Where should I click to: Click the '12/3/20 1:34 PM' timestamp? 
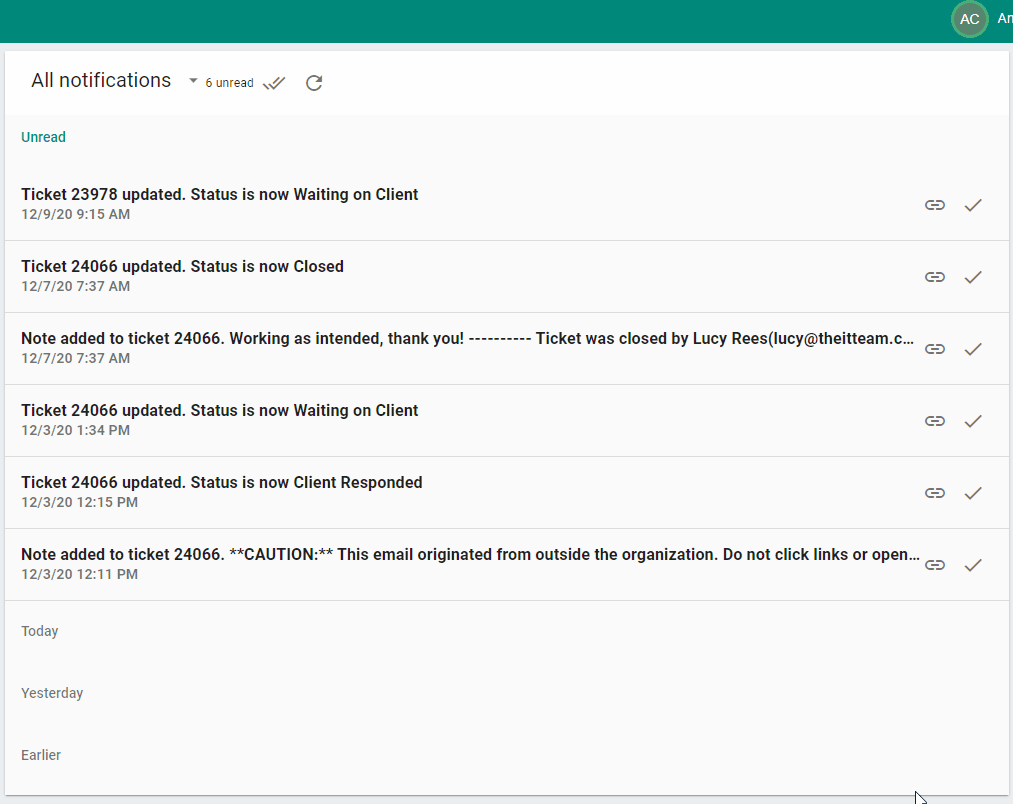click(76, 430)
